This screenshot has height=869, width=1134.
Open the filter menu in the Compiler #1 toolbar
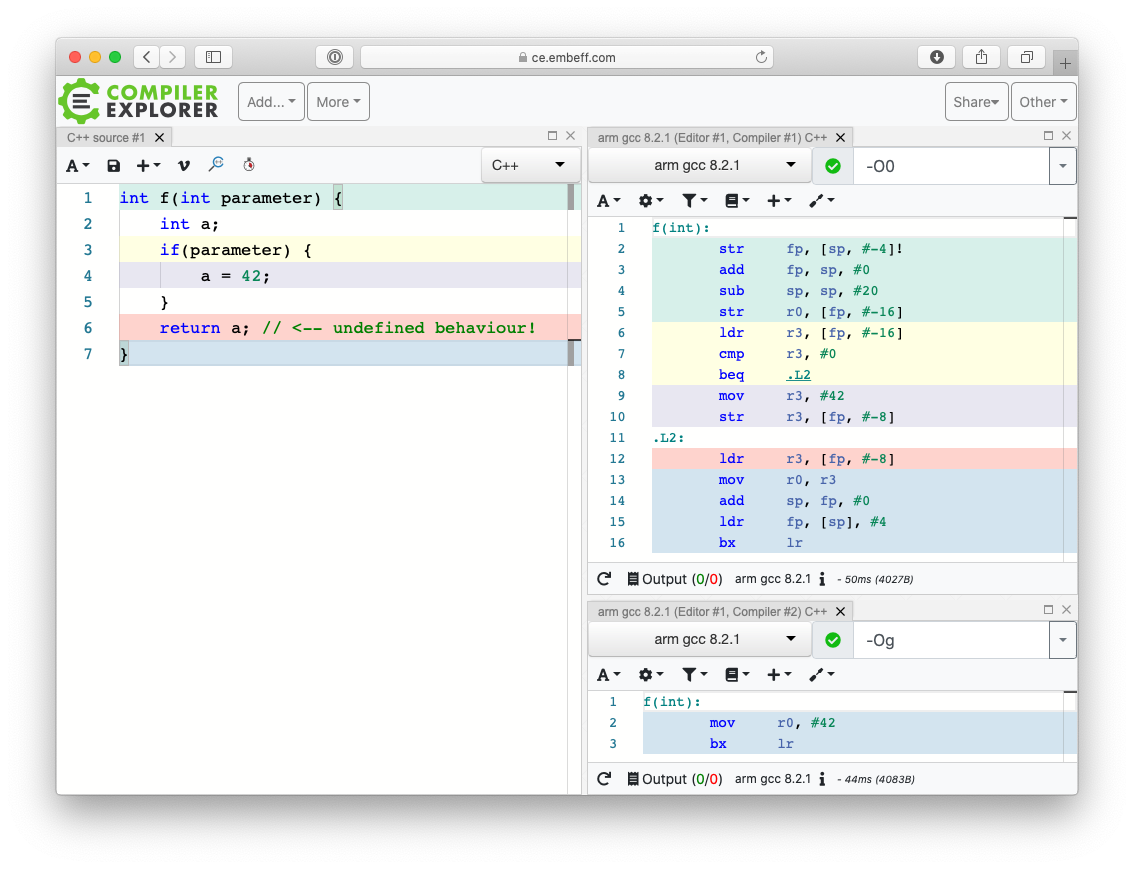click(x=695, y=201)
